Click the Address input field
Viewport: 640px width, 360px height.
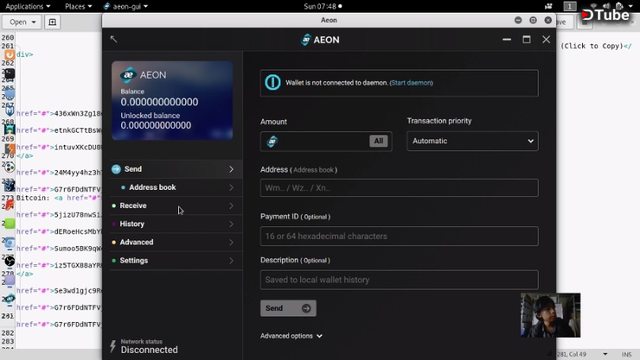click(x=399, y=188)
